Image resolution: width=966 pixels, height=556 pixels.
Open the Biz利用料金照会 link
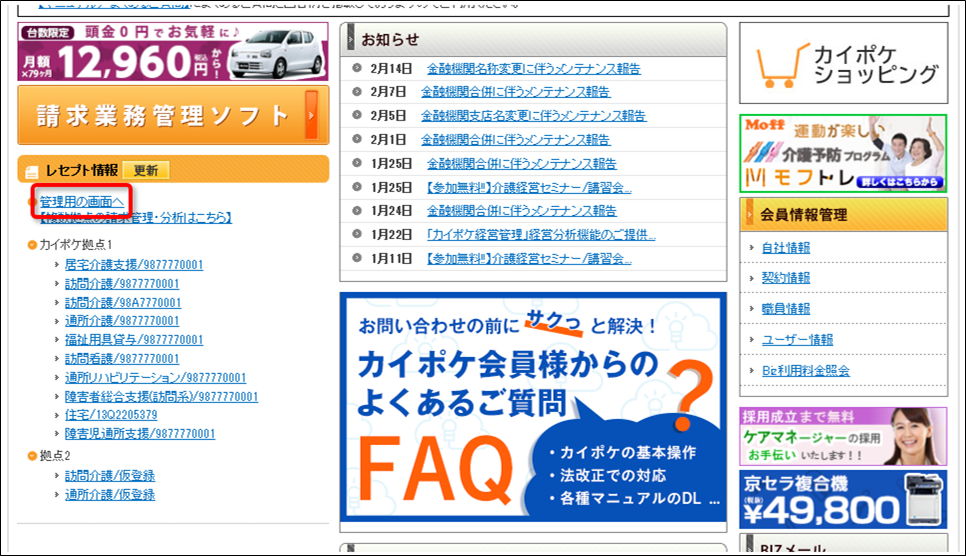click(x=806, y=370)
